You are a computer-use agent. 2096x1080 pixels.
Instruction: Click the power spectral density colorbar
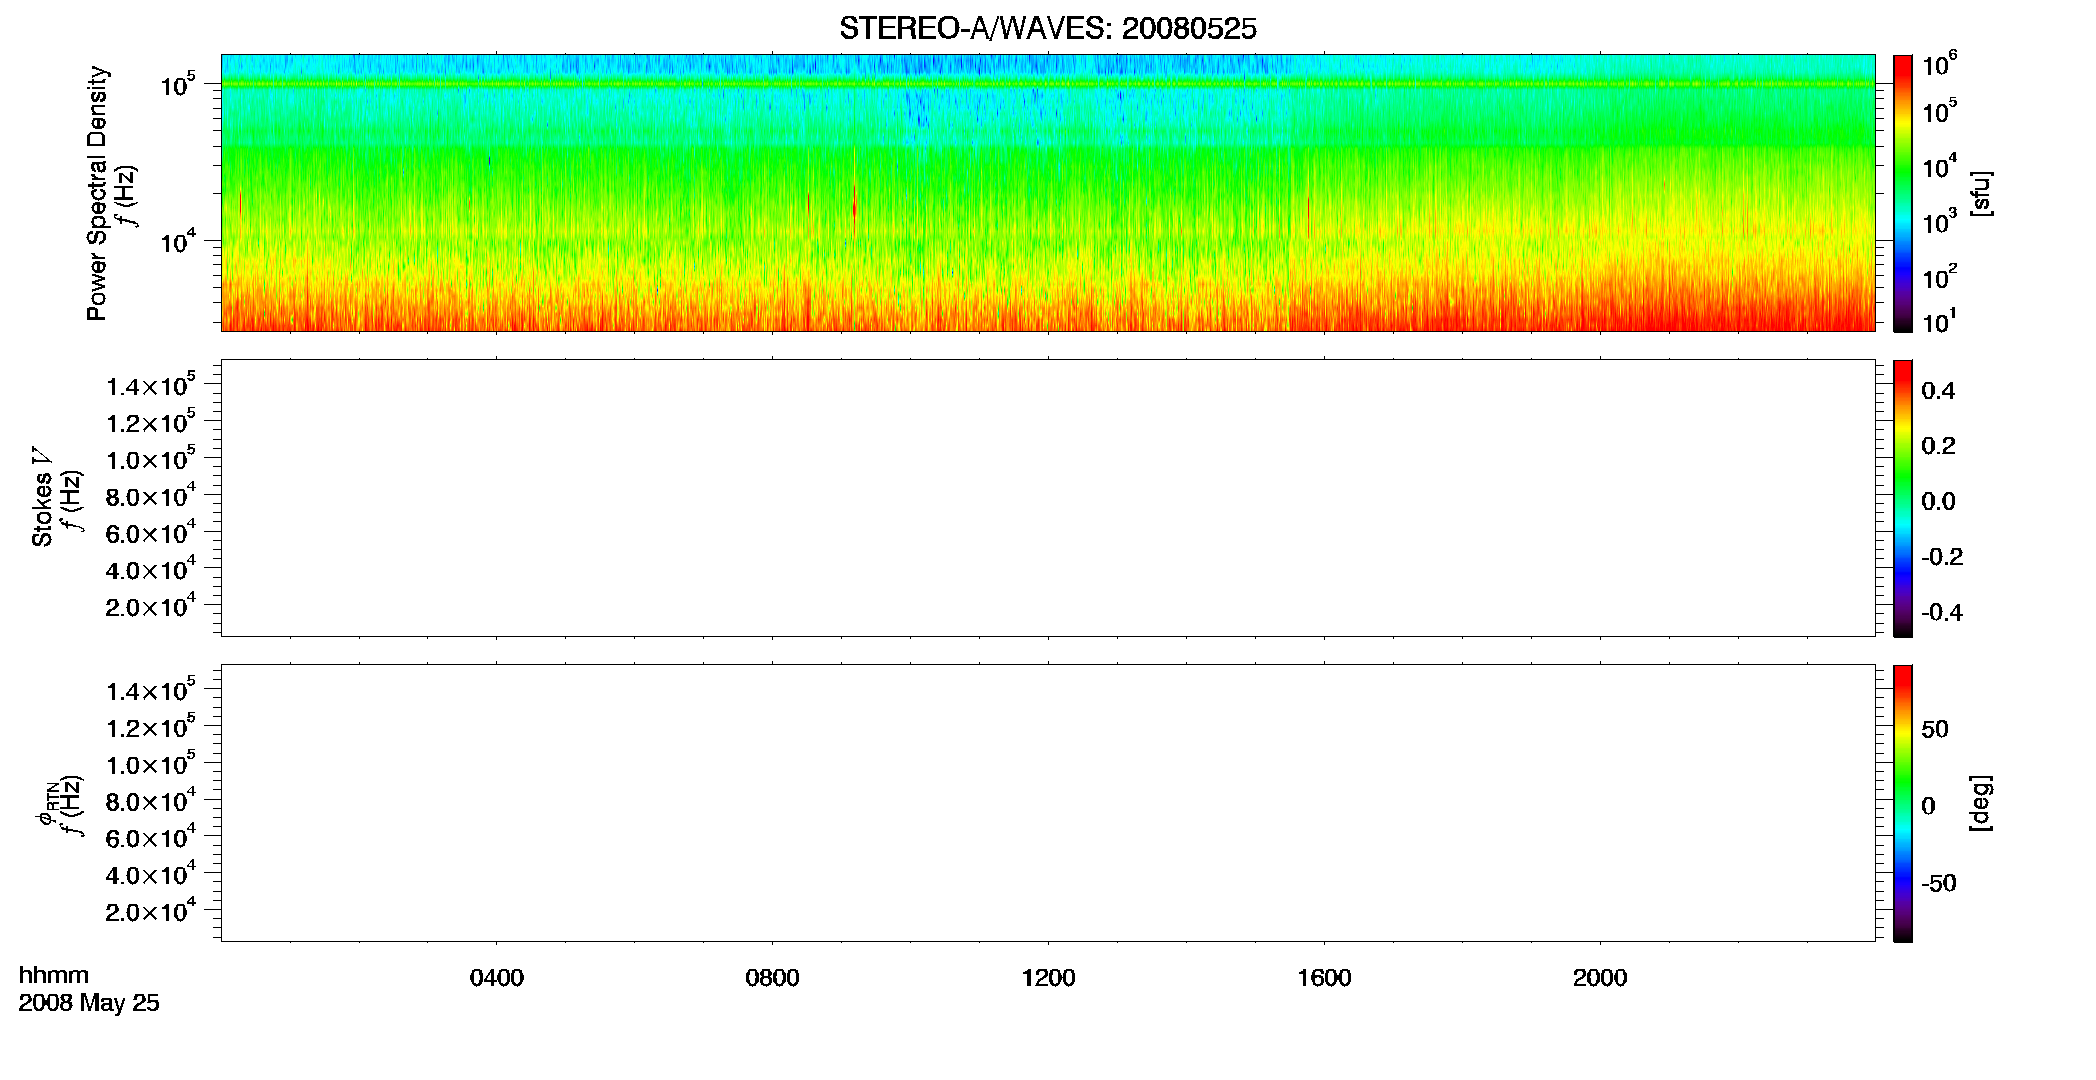[x=1902, y=193]
